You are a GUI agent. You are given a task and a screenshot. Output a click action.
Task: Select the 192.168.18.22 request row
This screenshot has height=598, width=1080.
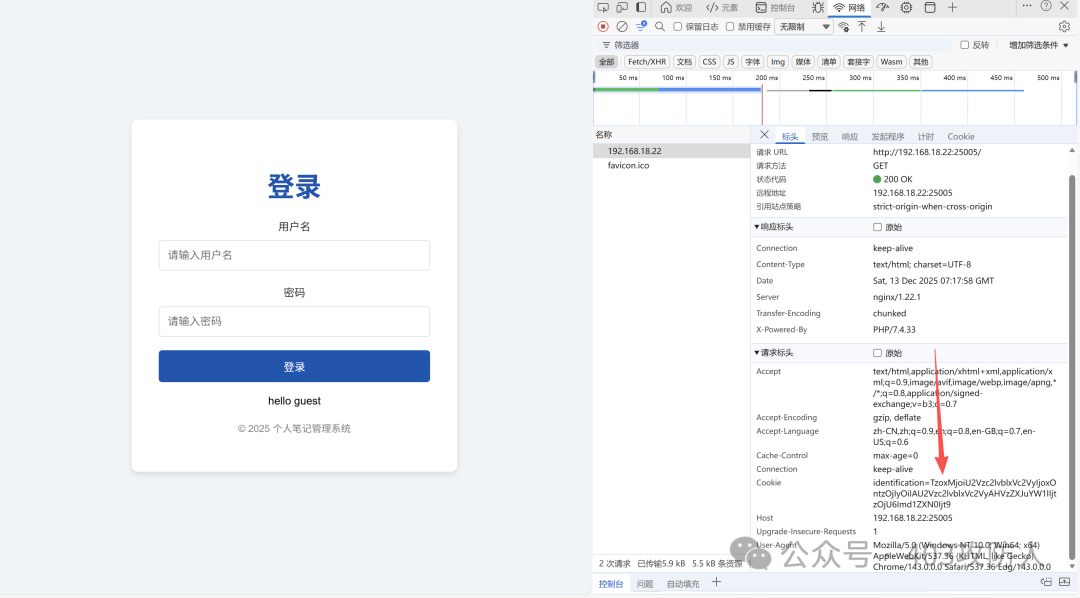click(672, 151)
